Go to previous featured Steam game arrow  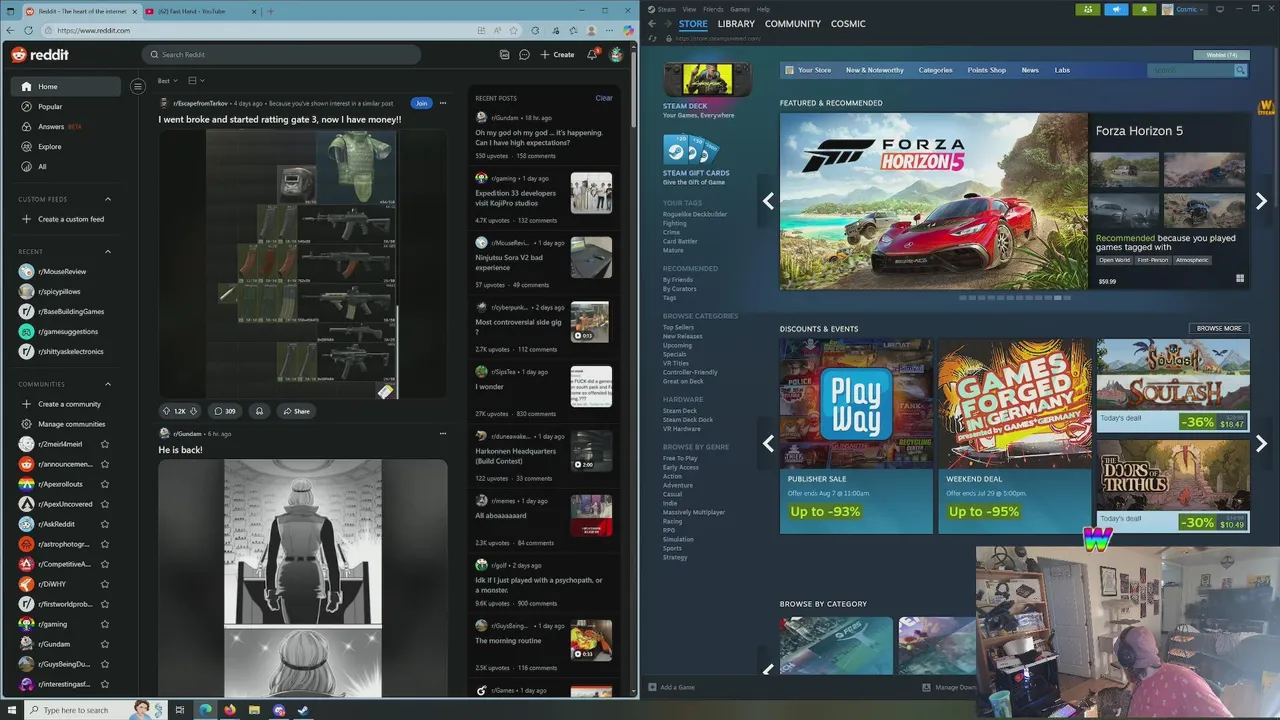(x=768, y=201)
